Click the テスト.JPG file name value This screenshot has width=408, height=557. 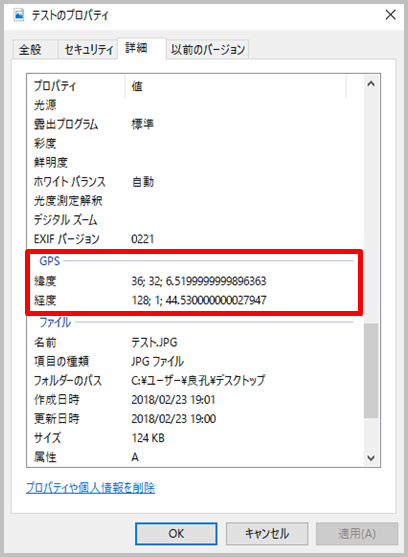click(154, 342)
